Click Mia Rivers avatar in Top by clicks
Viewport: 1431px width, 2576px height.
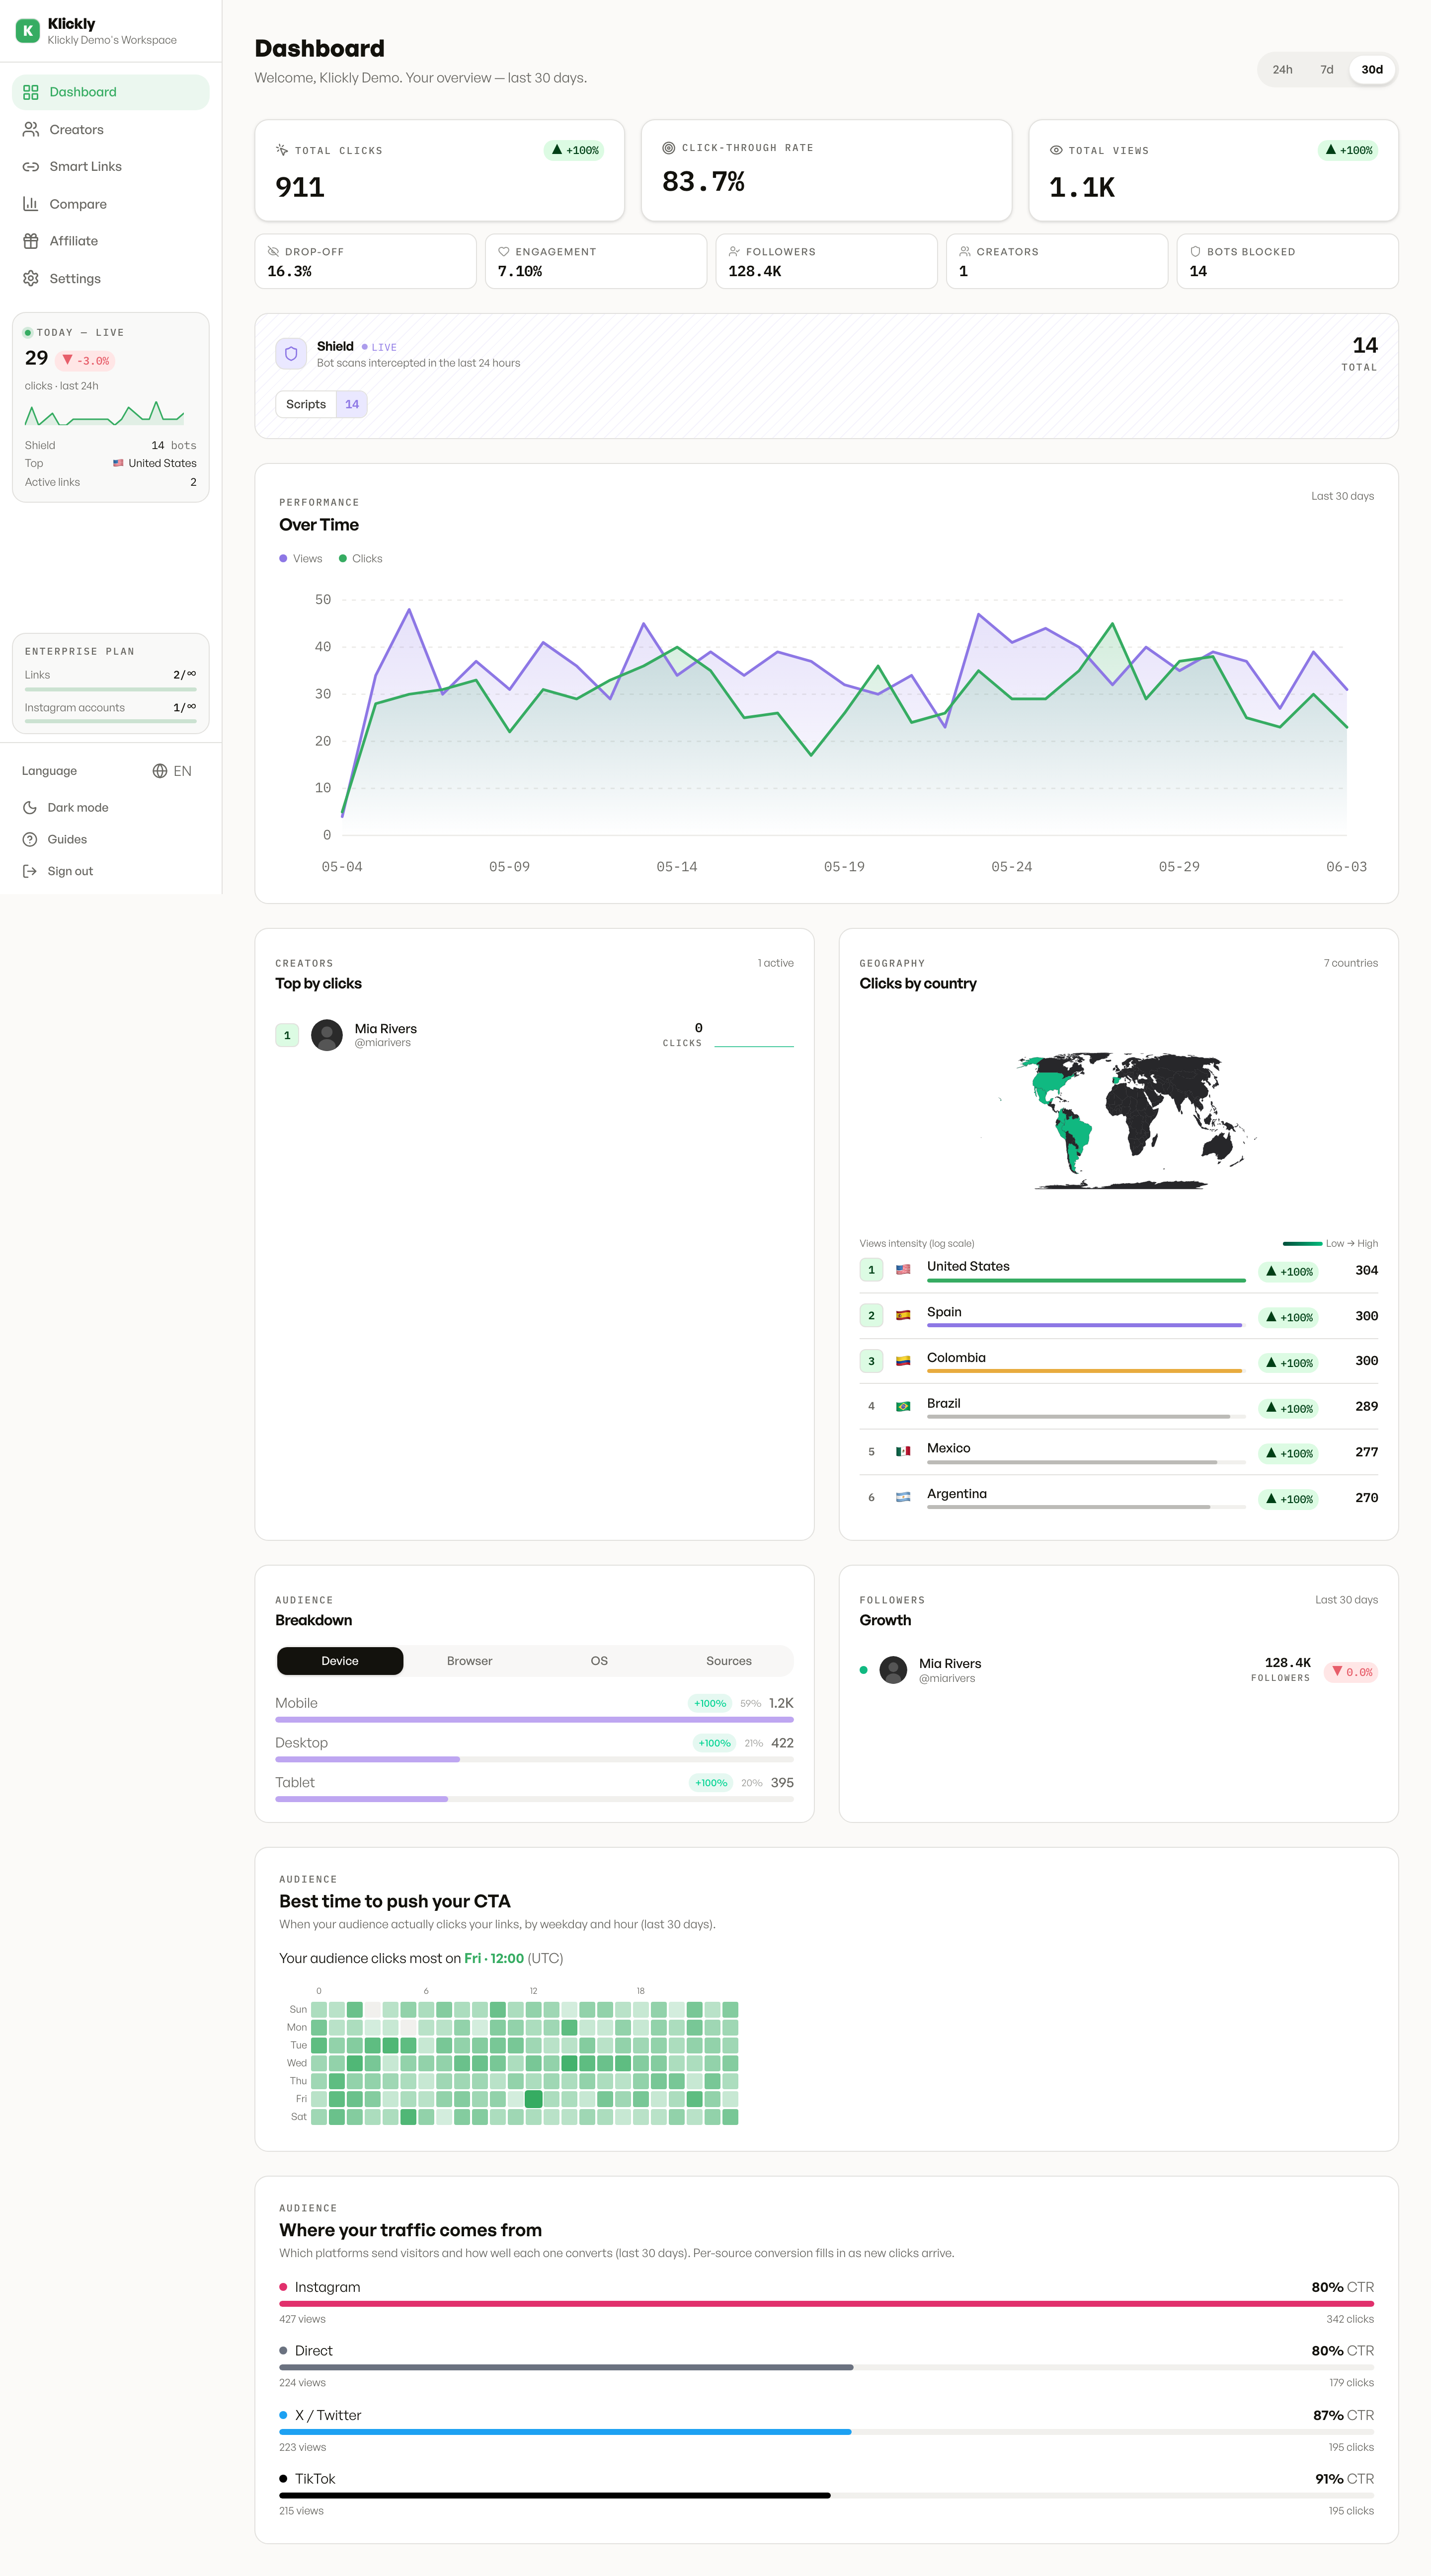point(327,1035)
